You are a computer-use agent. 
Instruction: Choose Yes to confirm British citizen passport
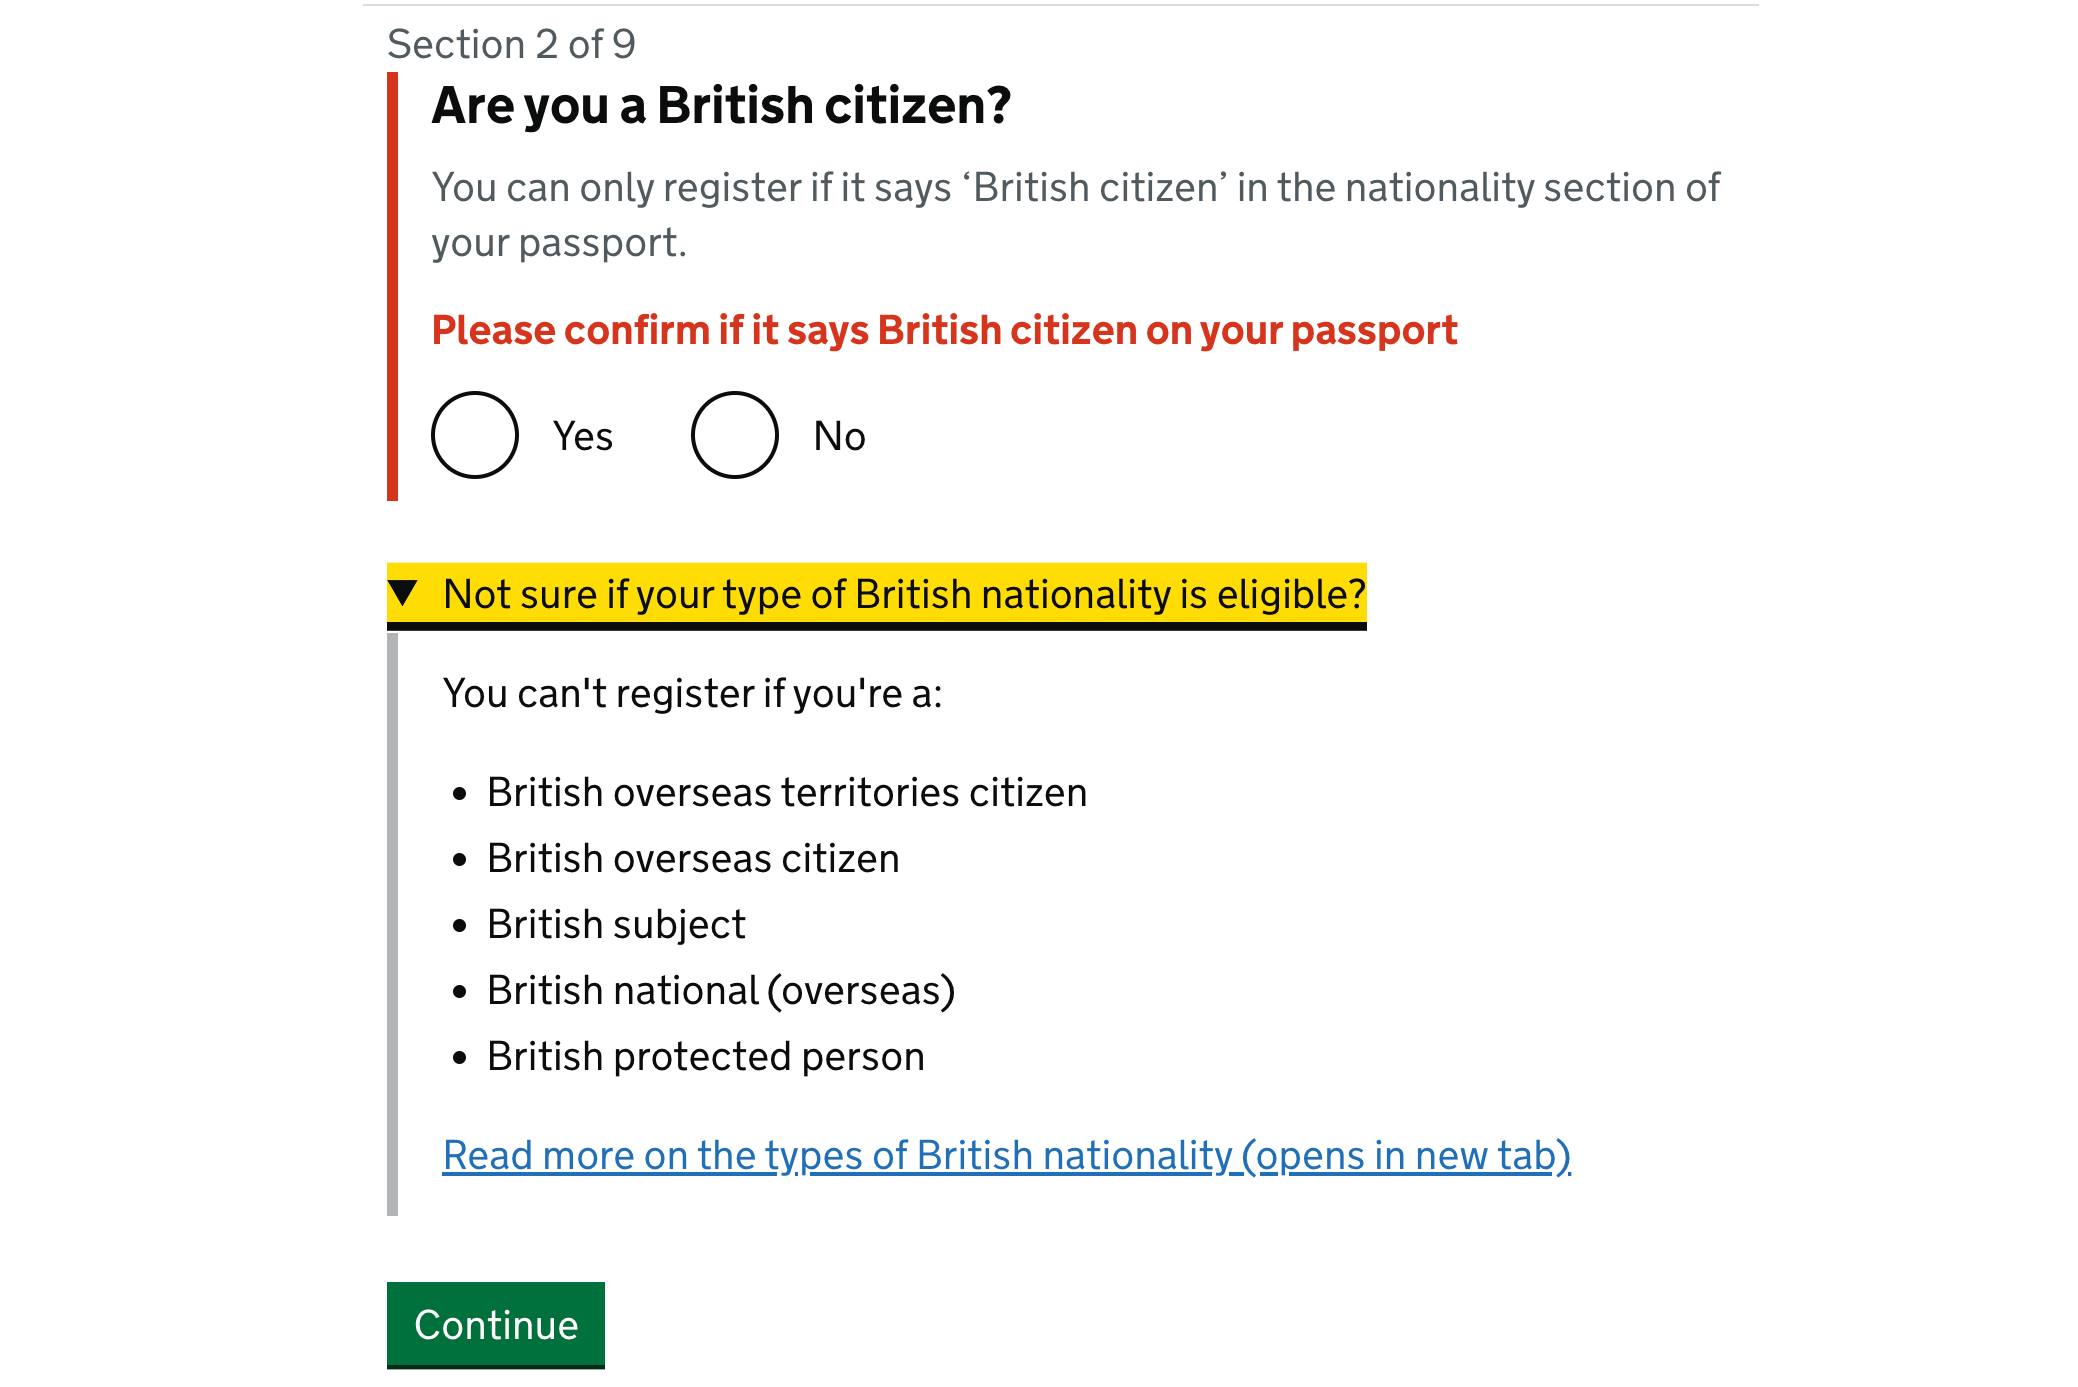(474, 435)
